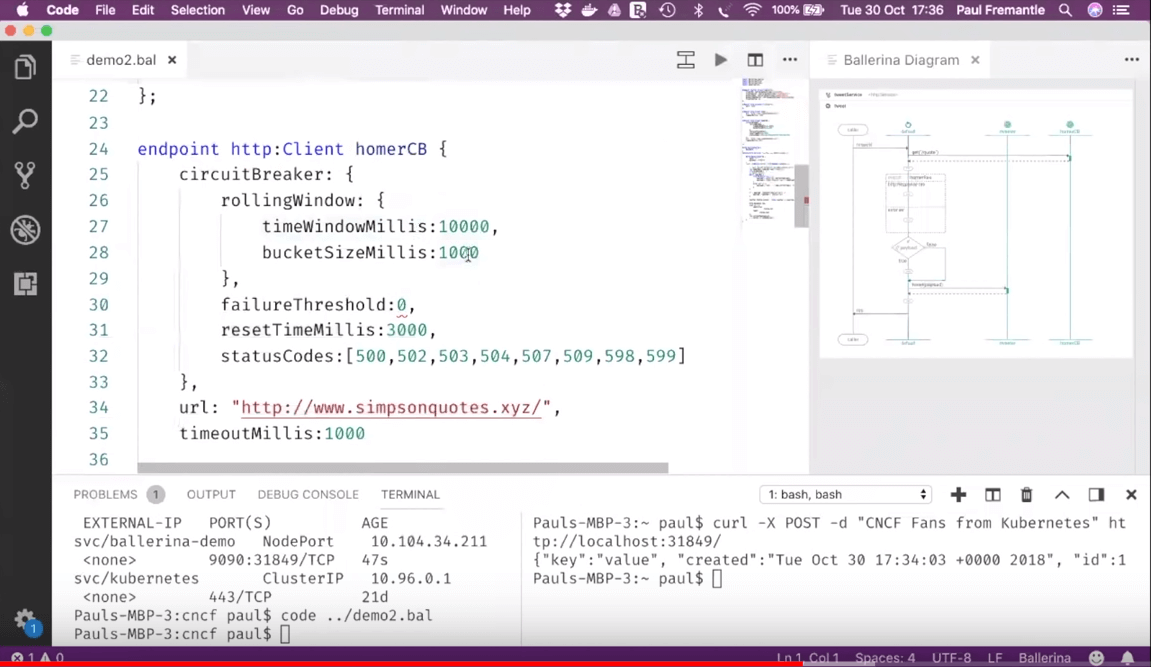The image size is (1151, 667).
Task: Open the Search view in activity bar
Action: coord(25,121)
